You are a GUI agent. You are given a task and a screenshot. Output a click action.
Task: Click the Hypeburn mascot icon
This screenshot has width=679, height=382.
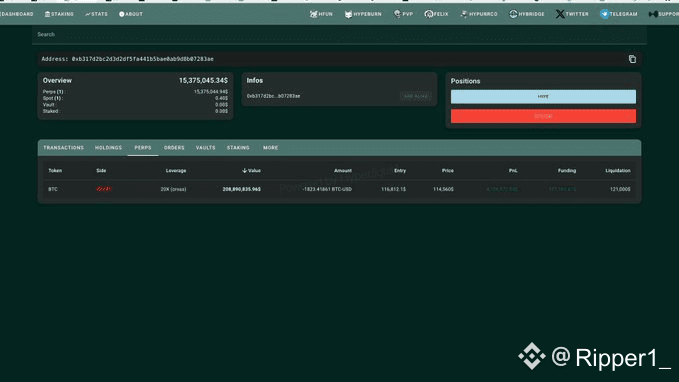(x=348, y=14)
